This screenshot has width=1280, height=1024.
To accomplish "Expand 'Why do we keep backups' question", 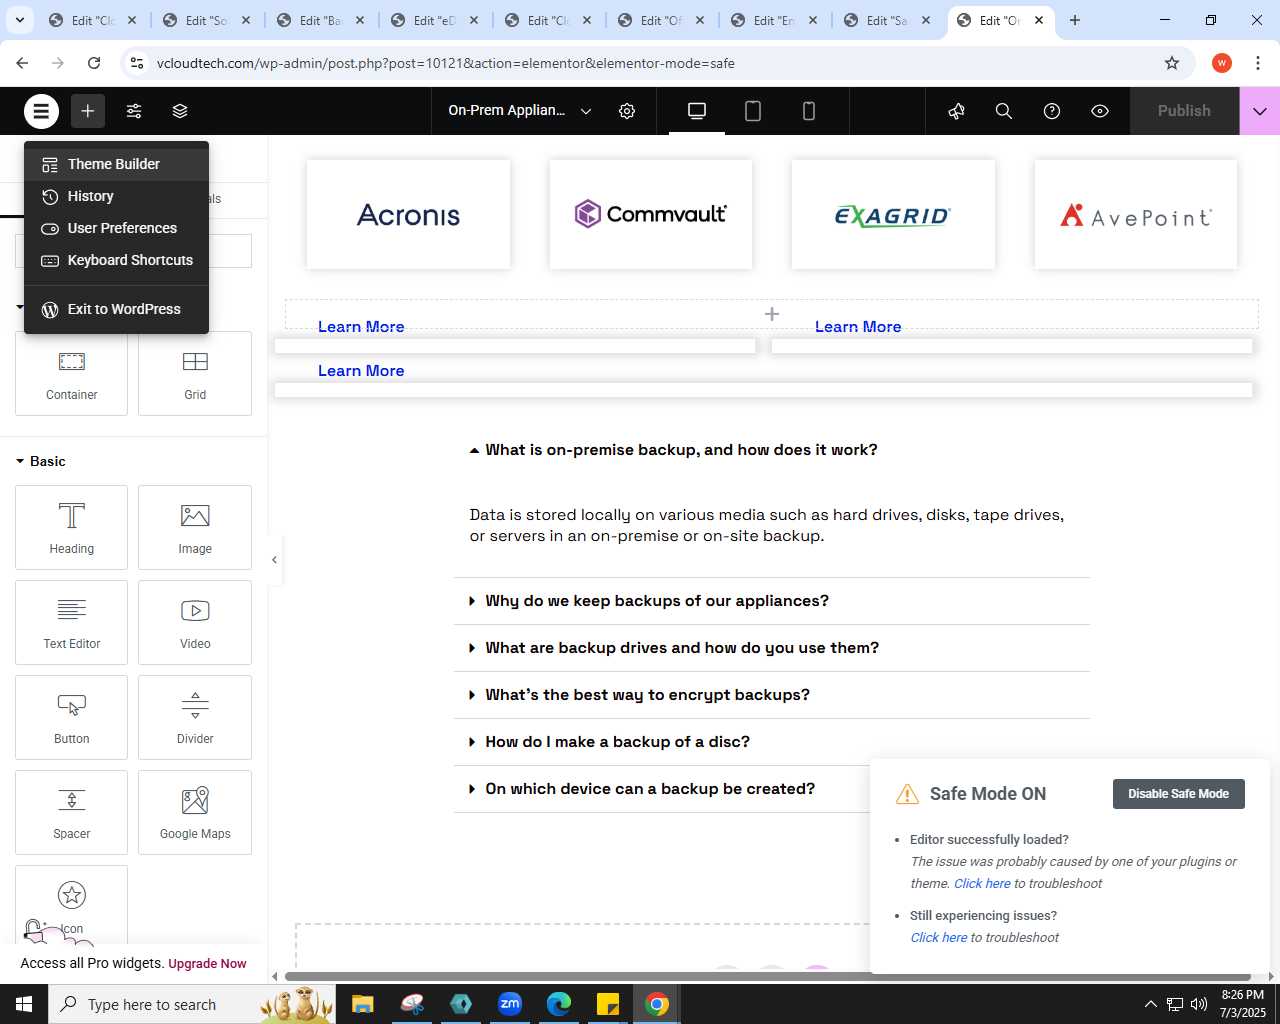I will (x=772, y=601).
